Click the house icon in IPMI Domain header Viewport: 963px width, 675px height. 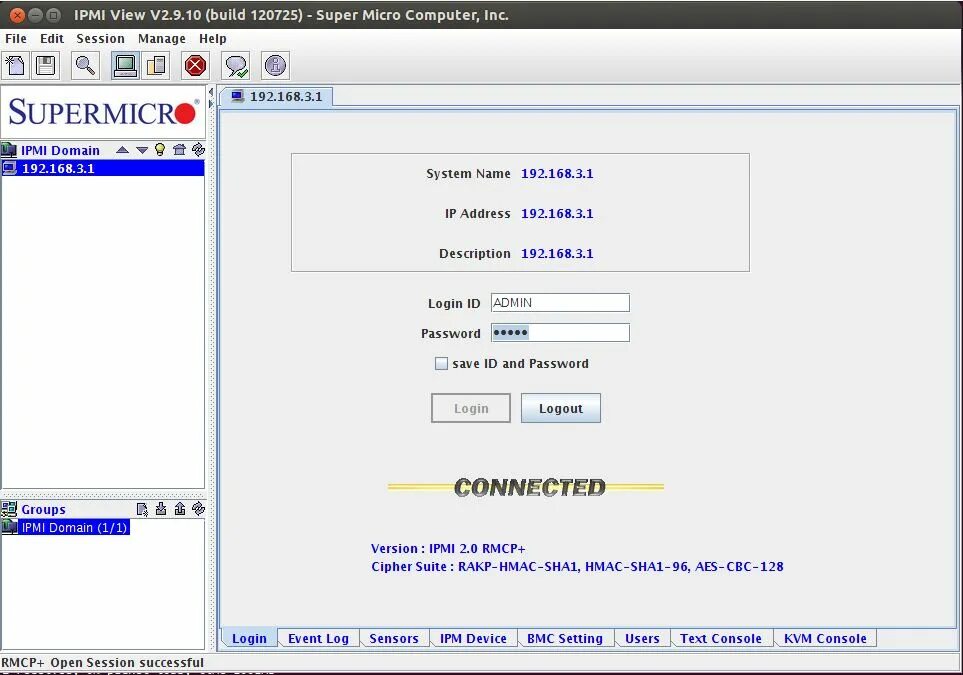[179, 149]
